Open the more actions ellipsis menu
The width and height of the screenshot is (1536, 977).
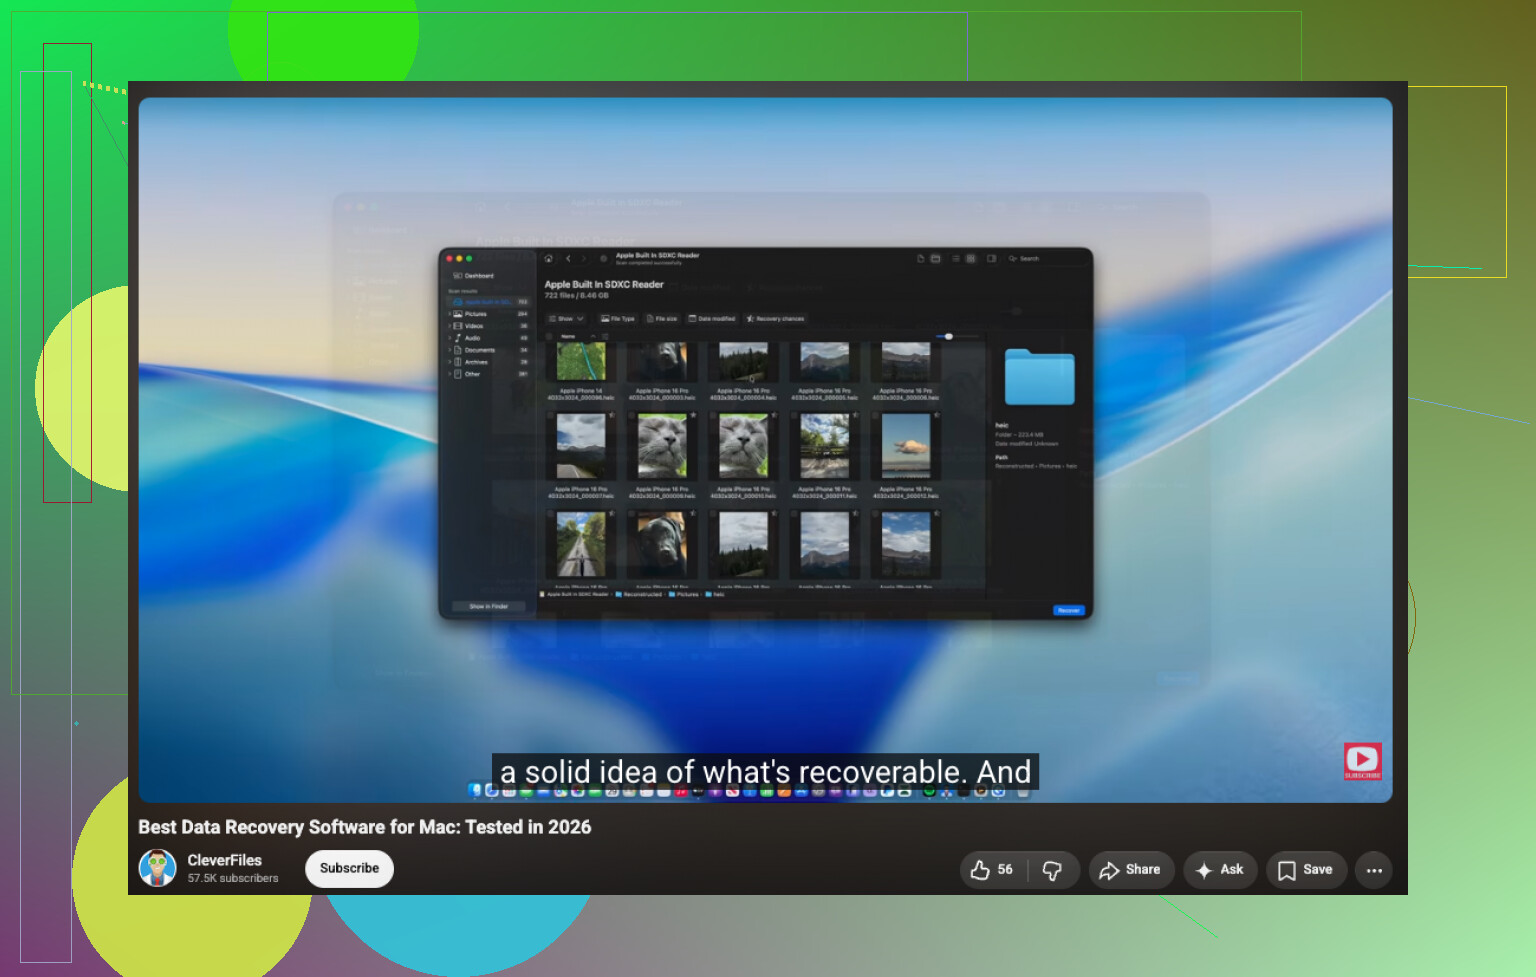1374,870
